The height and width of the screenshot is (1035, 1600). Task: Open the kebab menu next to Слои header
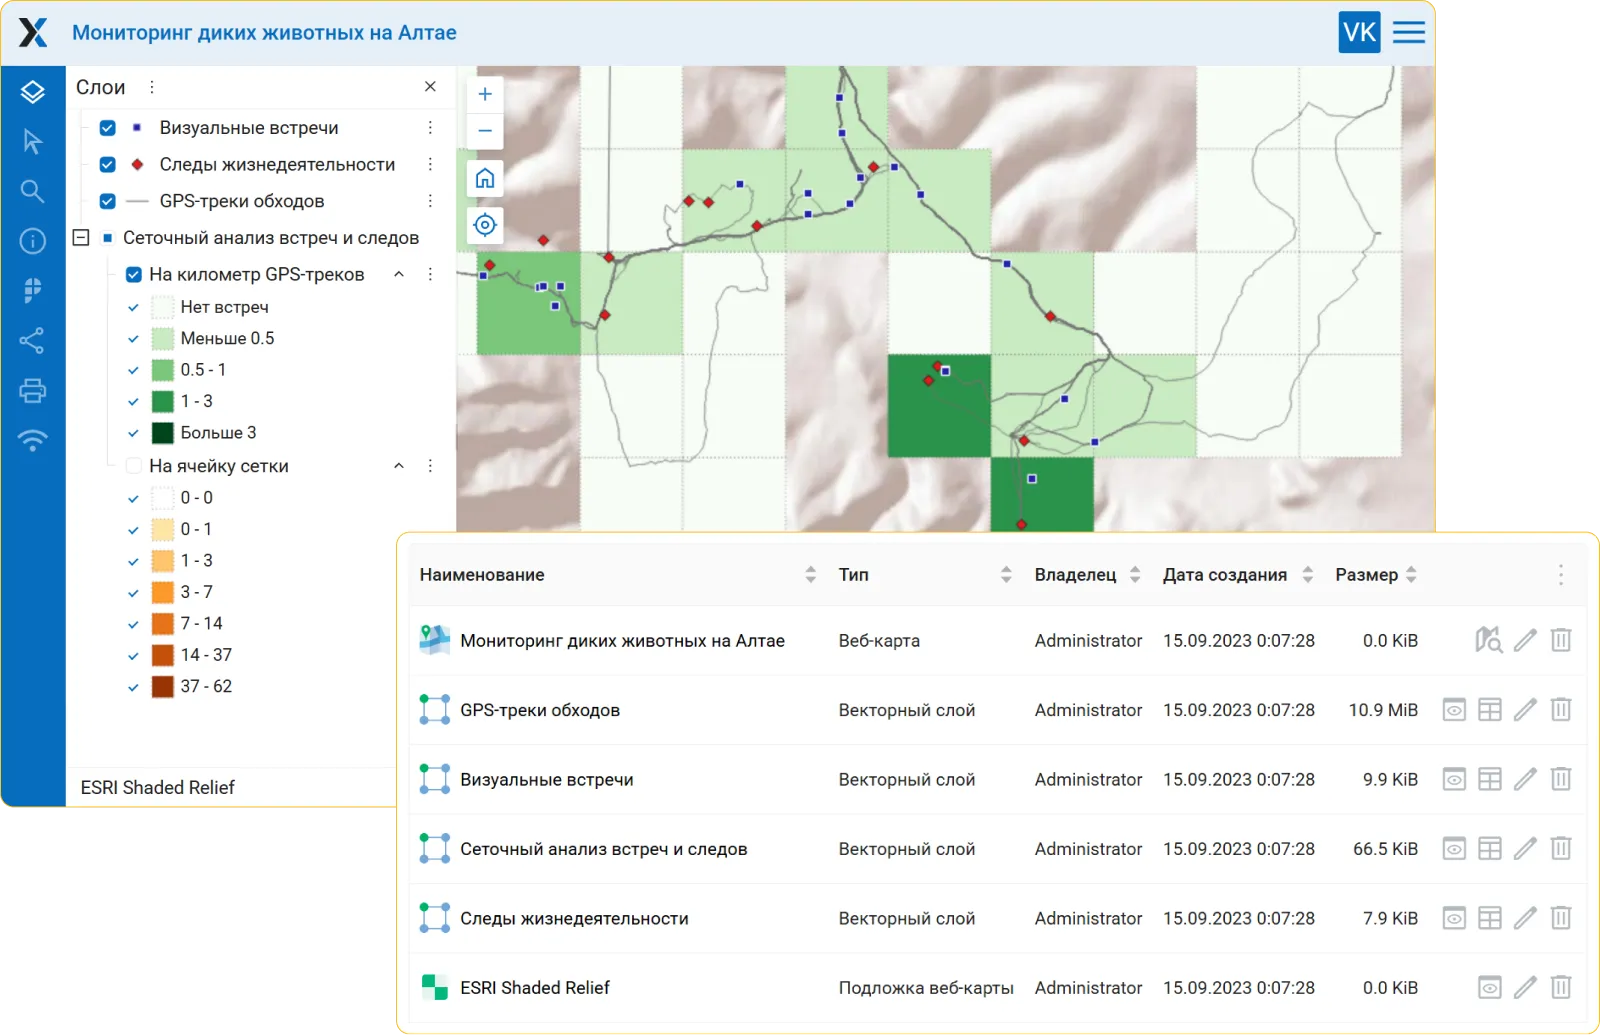(151, 87)
